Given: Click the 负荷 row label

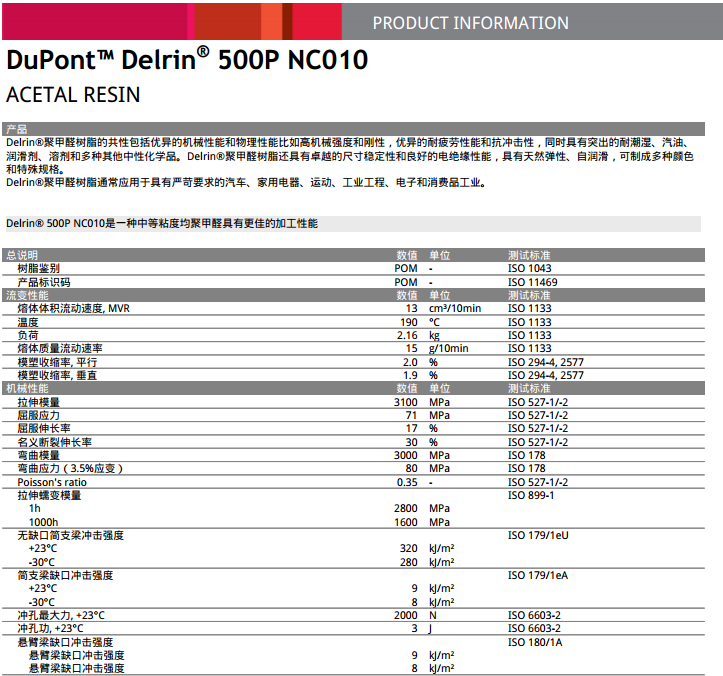Looking at the screenshot, I should coord(28,335).
